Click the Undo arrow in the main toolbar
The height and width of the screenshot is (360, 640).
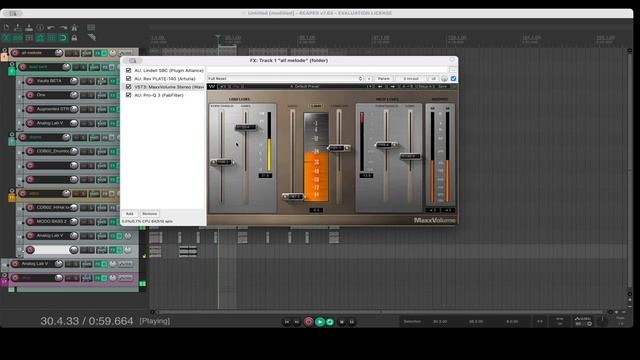[51, 28]
